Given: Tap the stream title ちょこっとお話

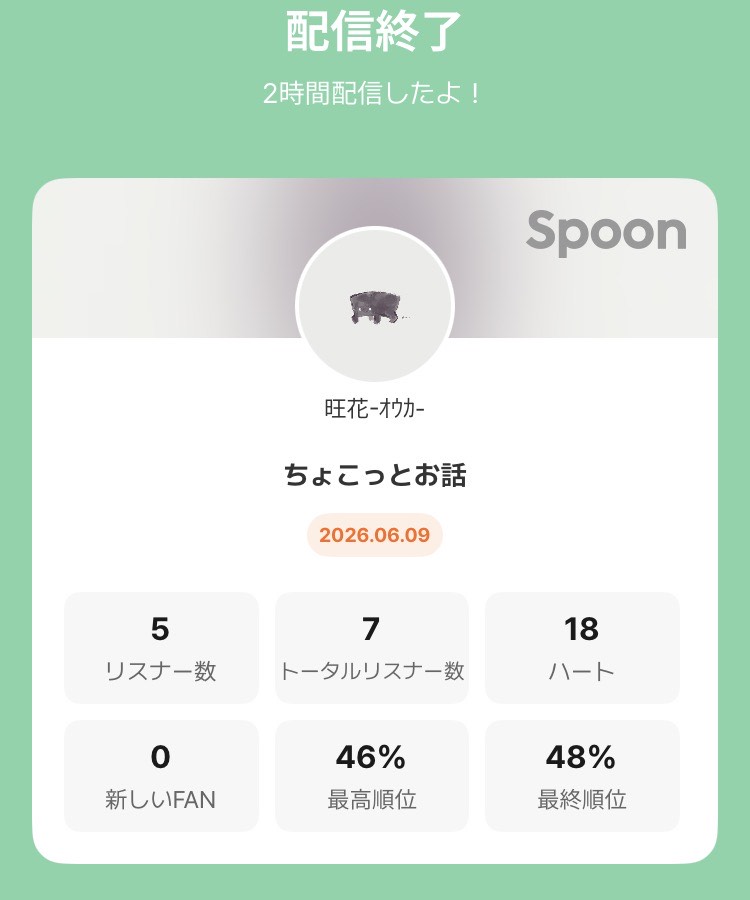Looking at the screenshot, I should (375, 475).
